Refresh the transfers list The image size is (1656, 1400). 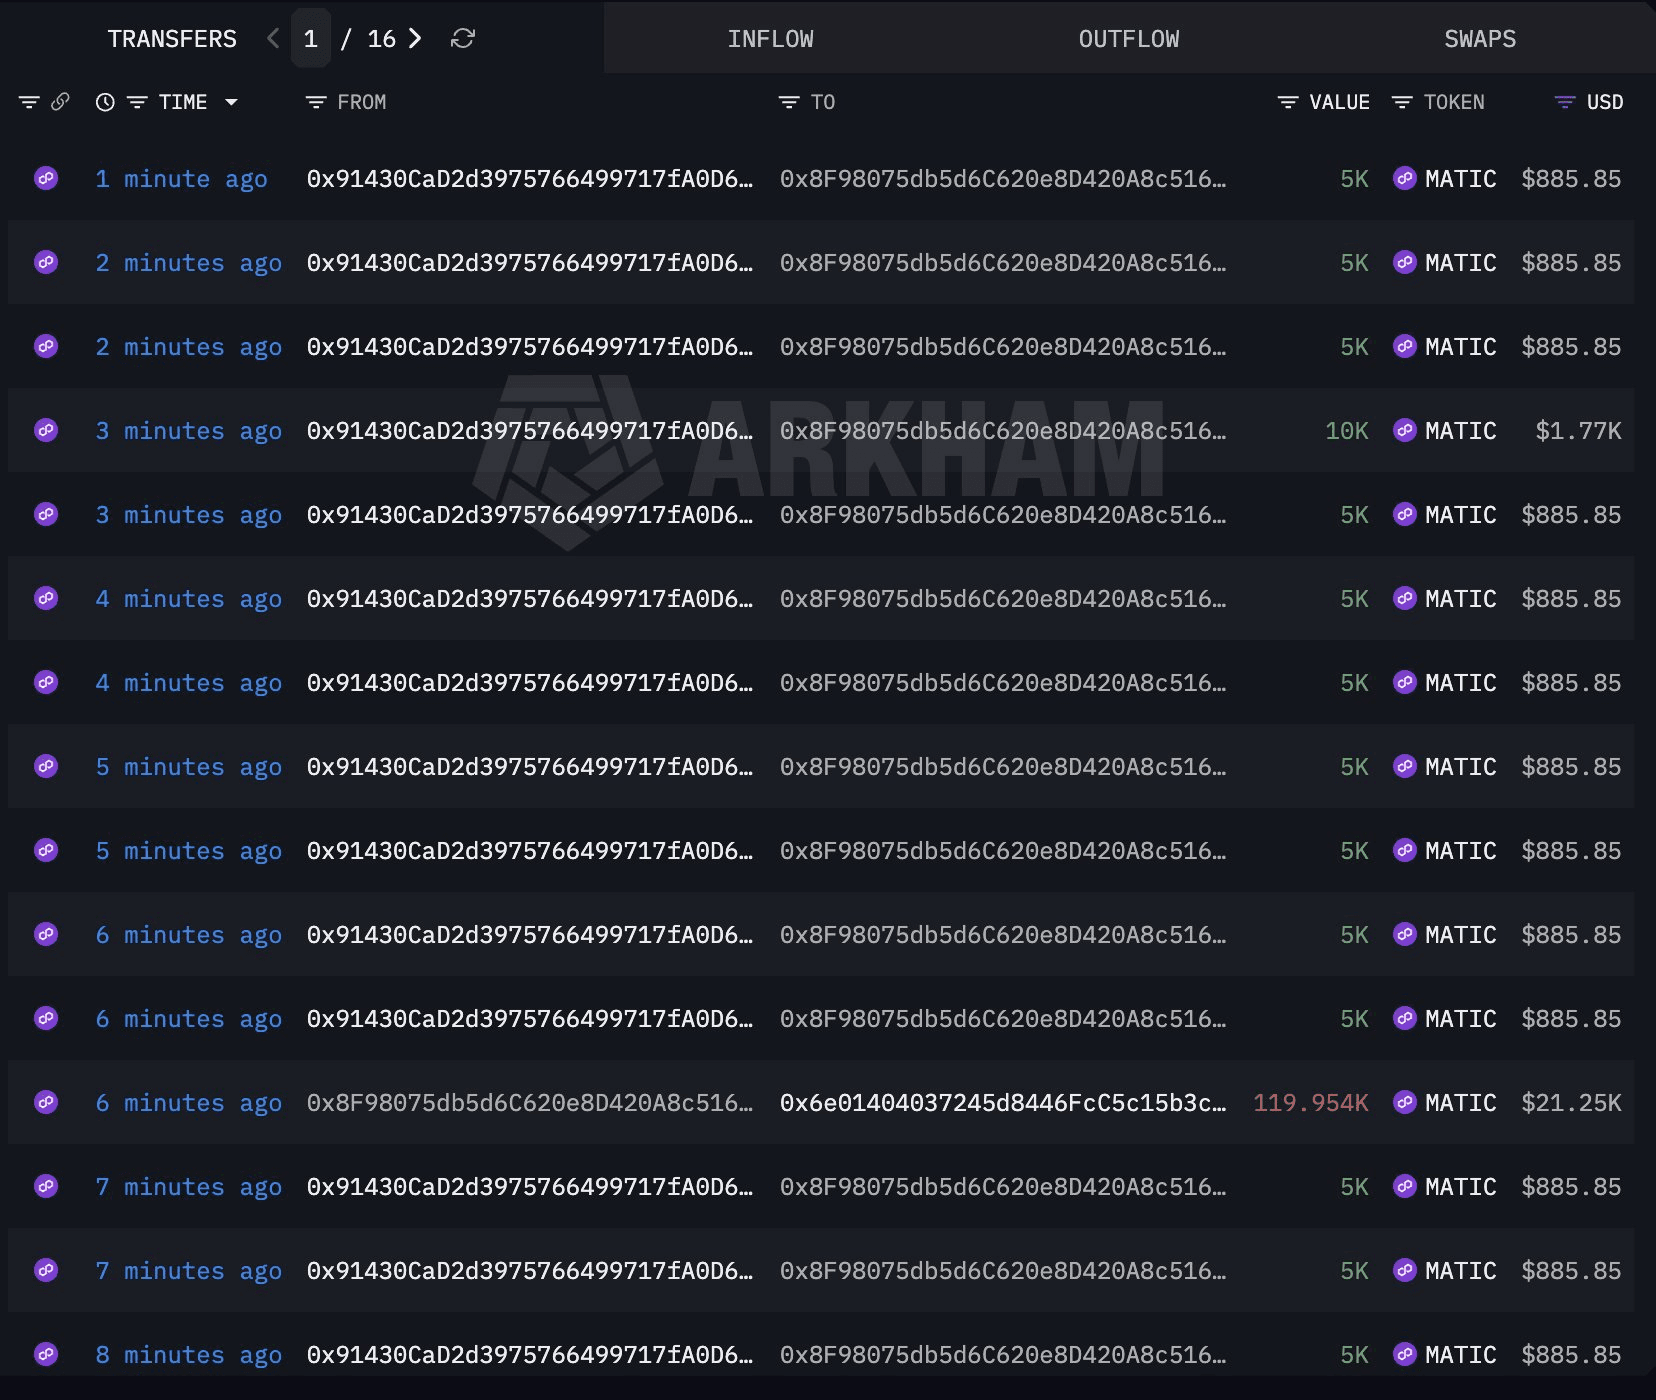tap(462, 39)
